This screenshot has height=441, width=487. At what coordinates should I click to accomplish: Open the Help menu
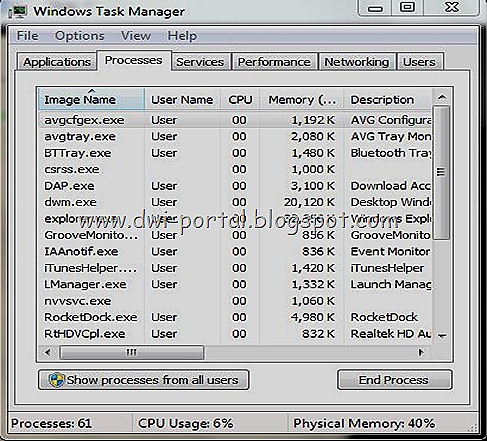click(182, 36)
